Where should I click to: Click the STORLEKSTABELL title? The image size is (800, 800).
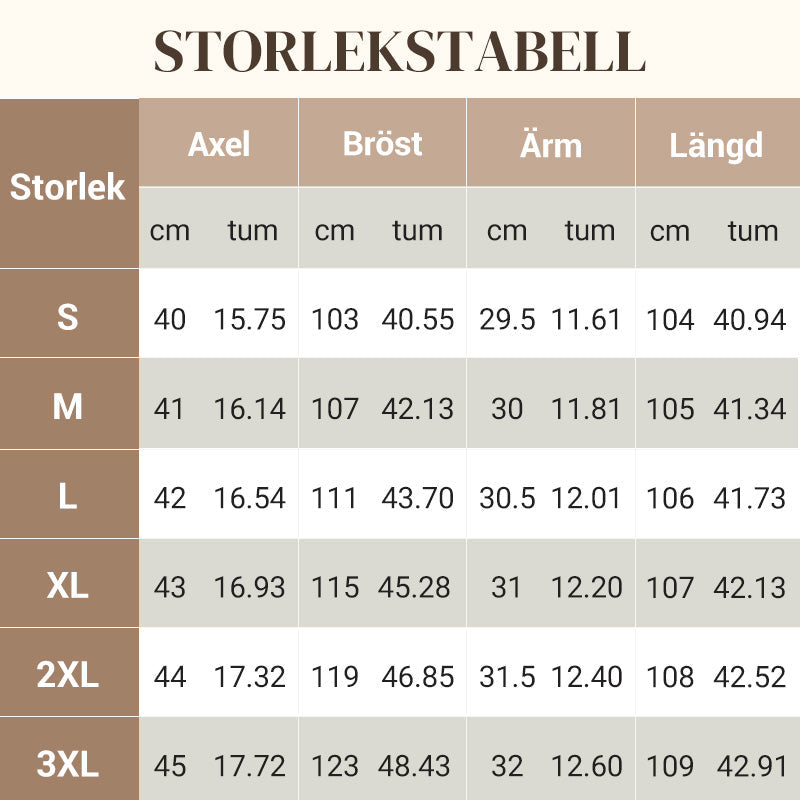[399, 51]
